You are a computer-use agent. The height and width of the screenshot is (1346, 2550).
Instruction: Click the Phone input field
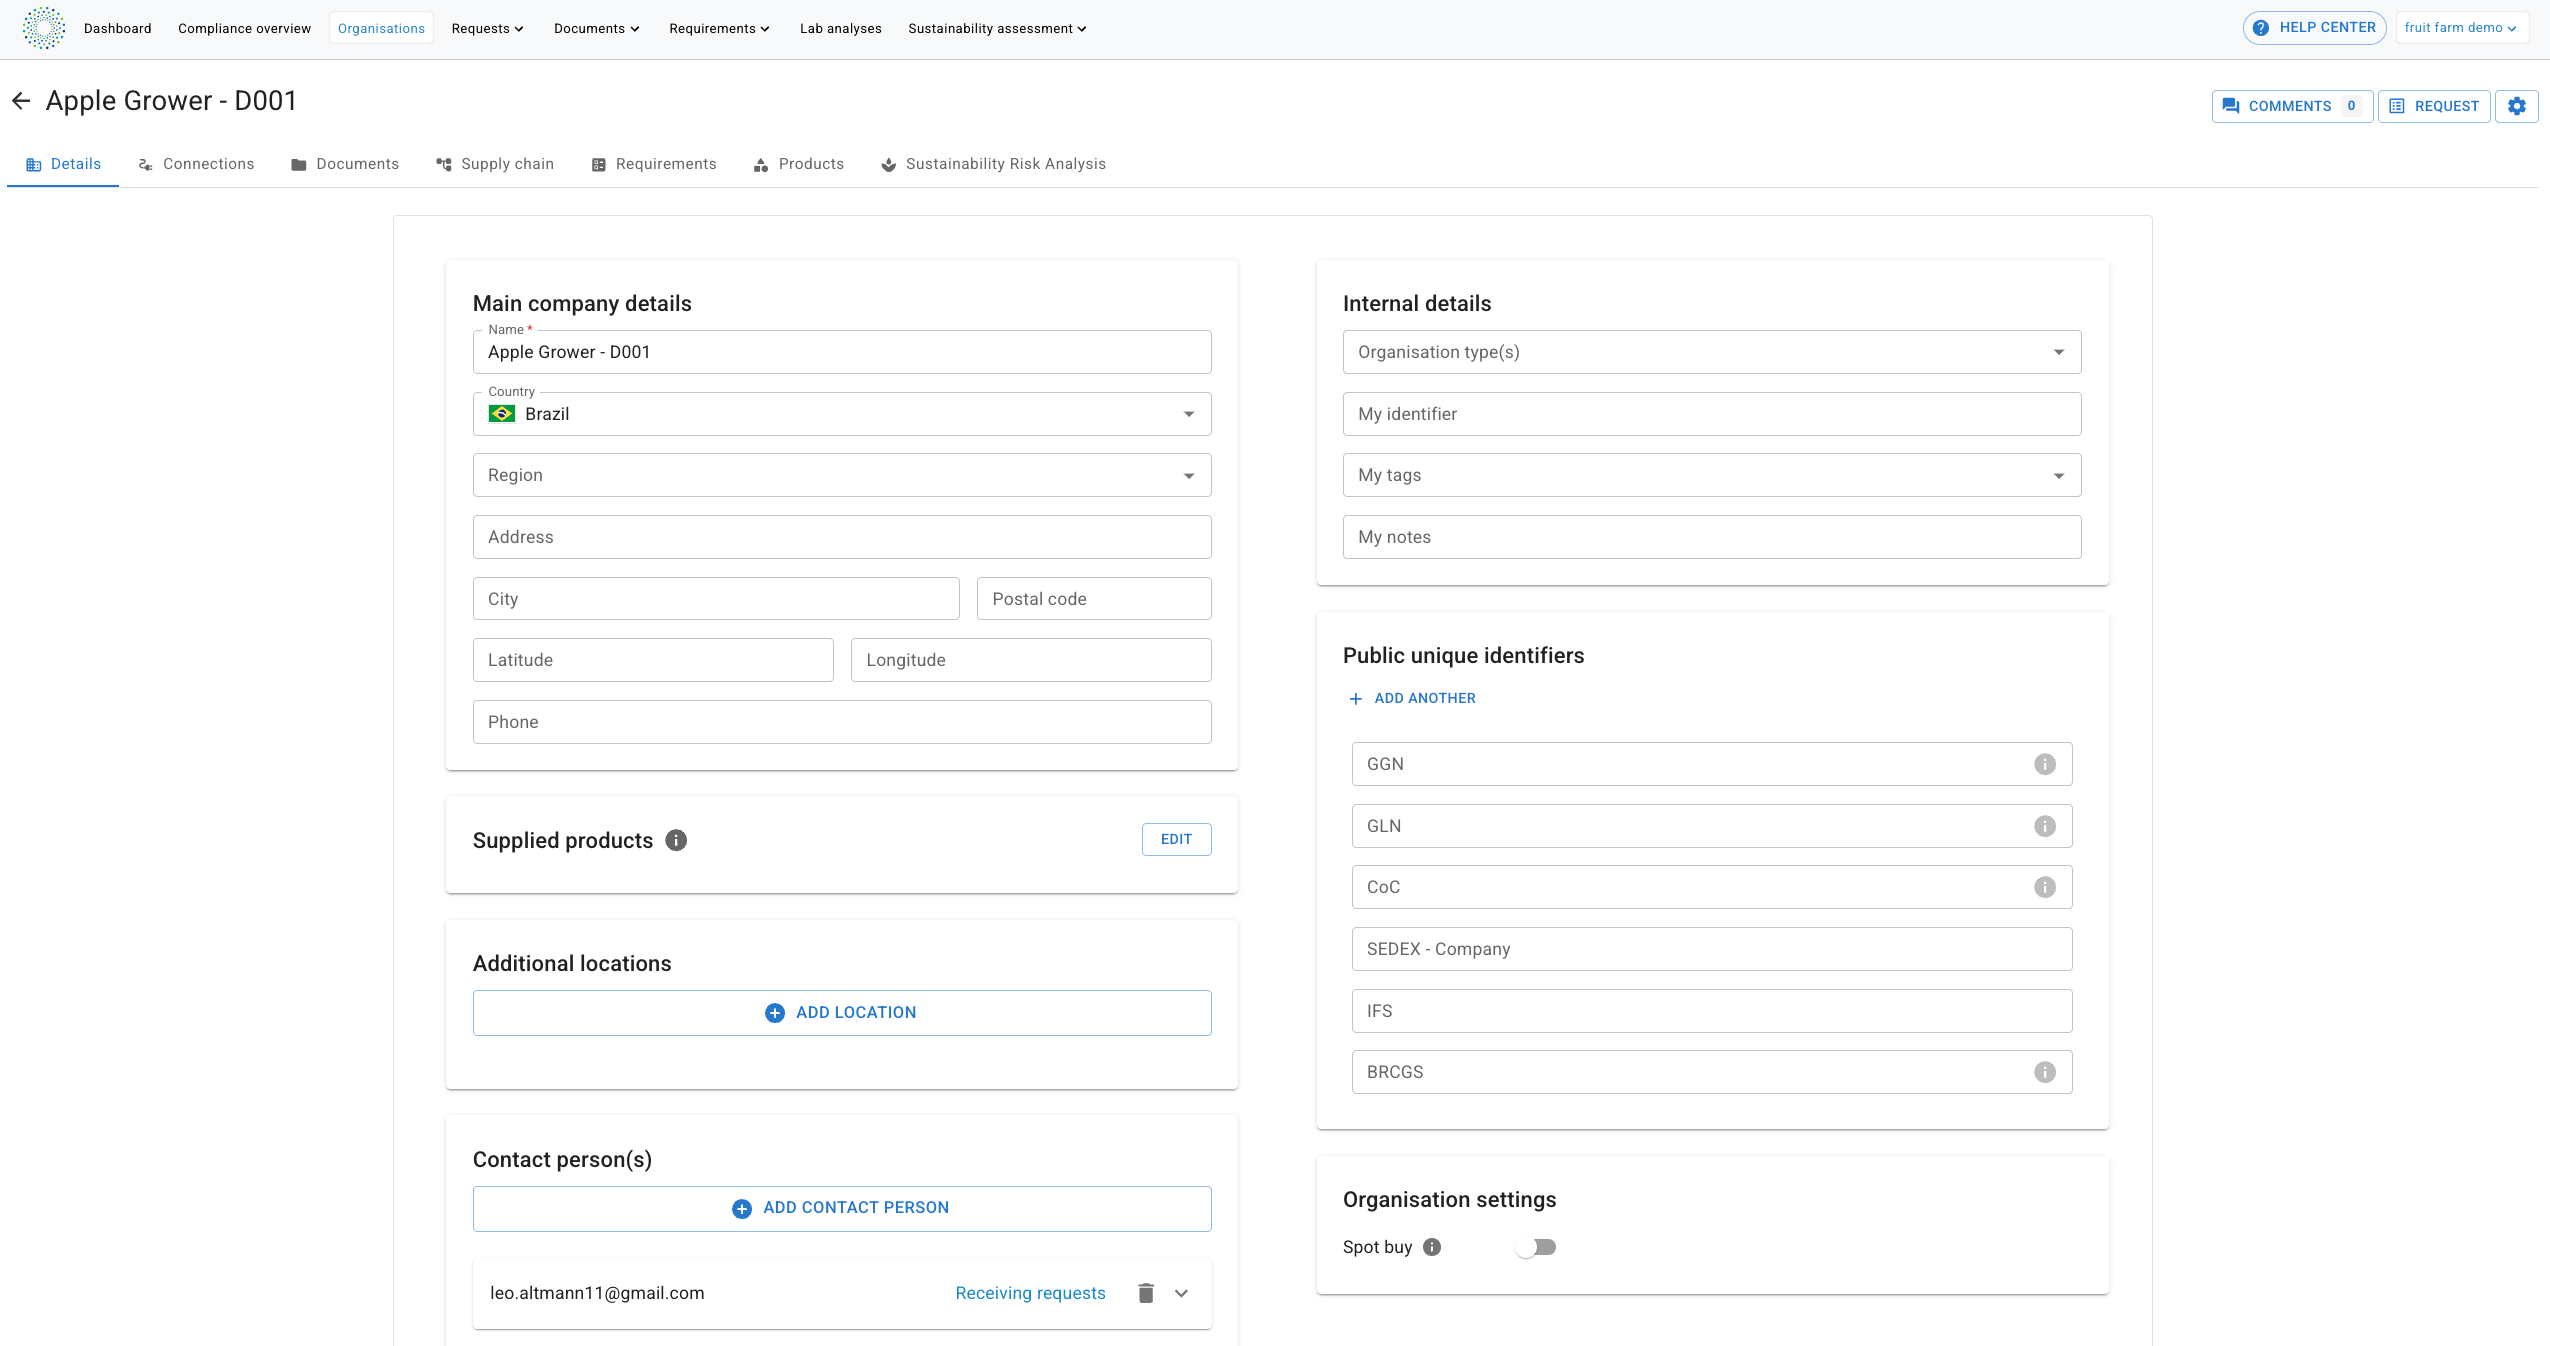[x=842, y=722]
